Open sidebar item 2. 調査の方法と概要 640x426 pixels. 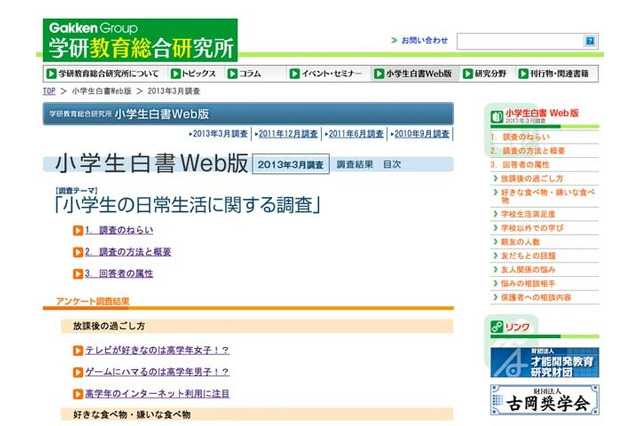tap(528, 151)
